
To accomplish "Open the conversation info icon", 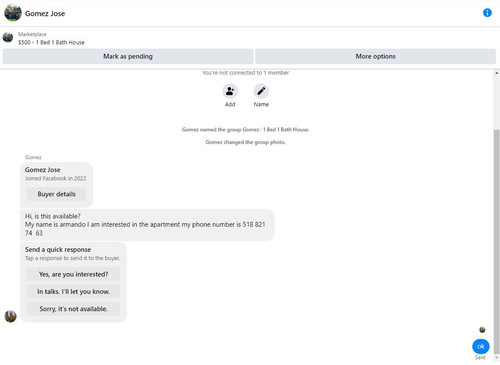I will point(487,13).
